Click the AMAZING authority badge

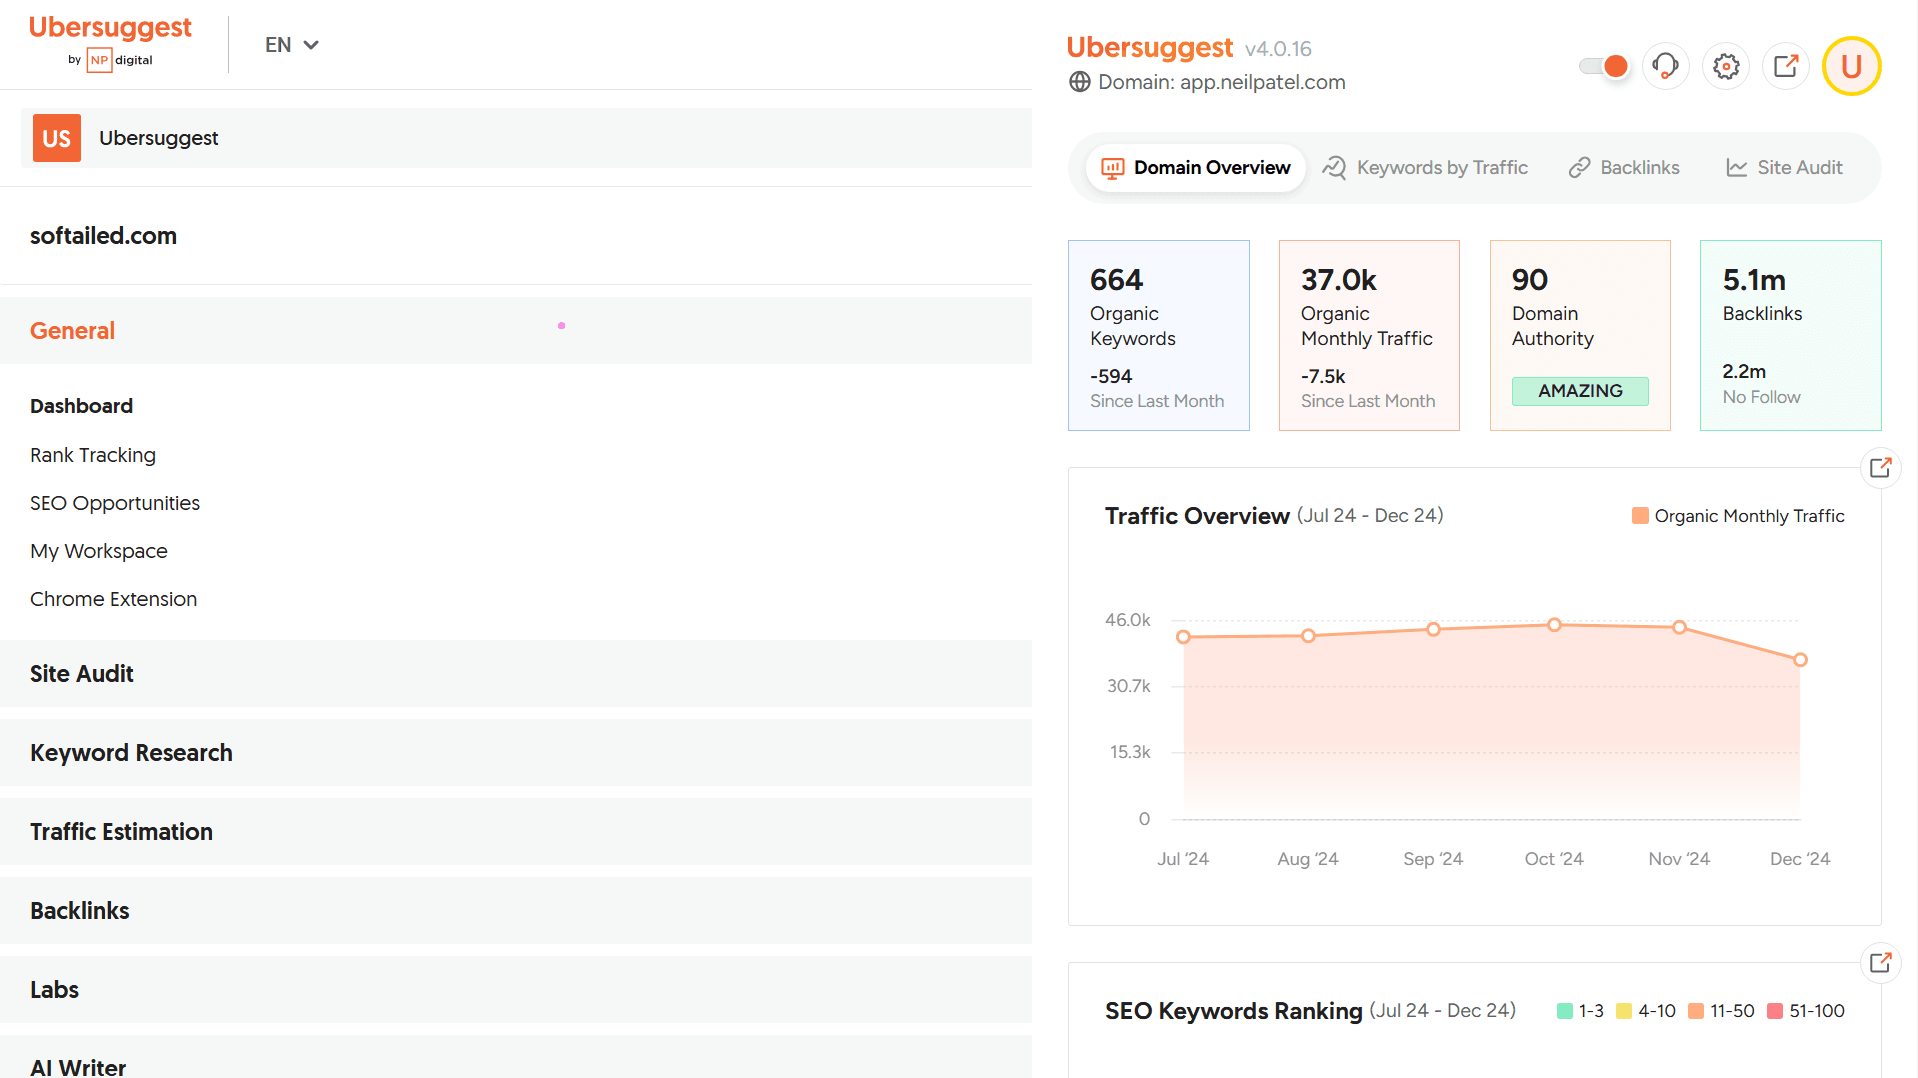(1580, 391)
